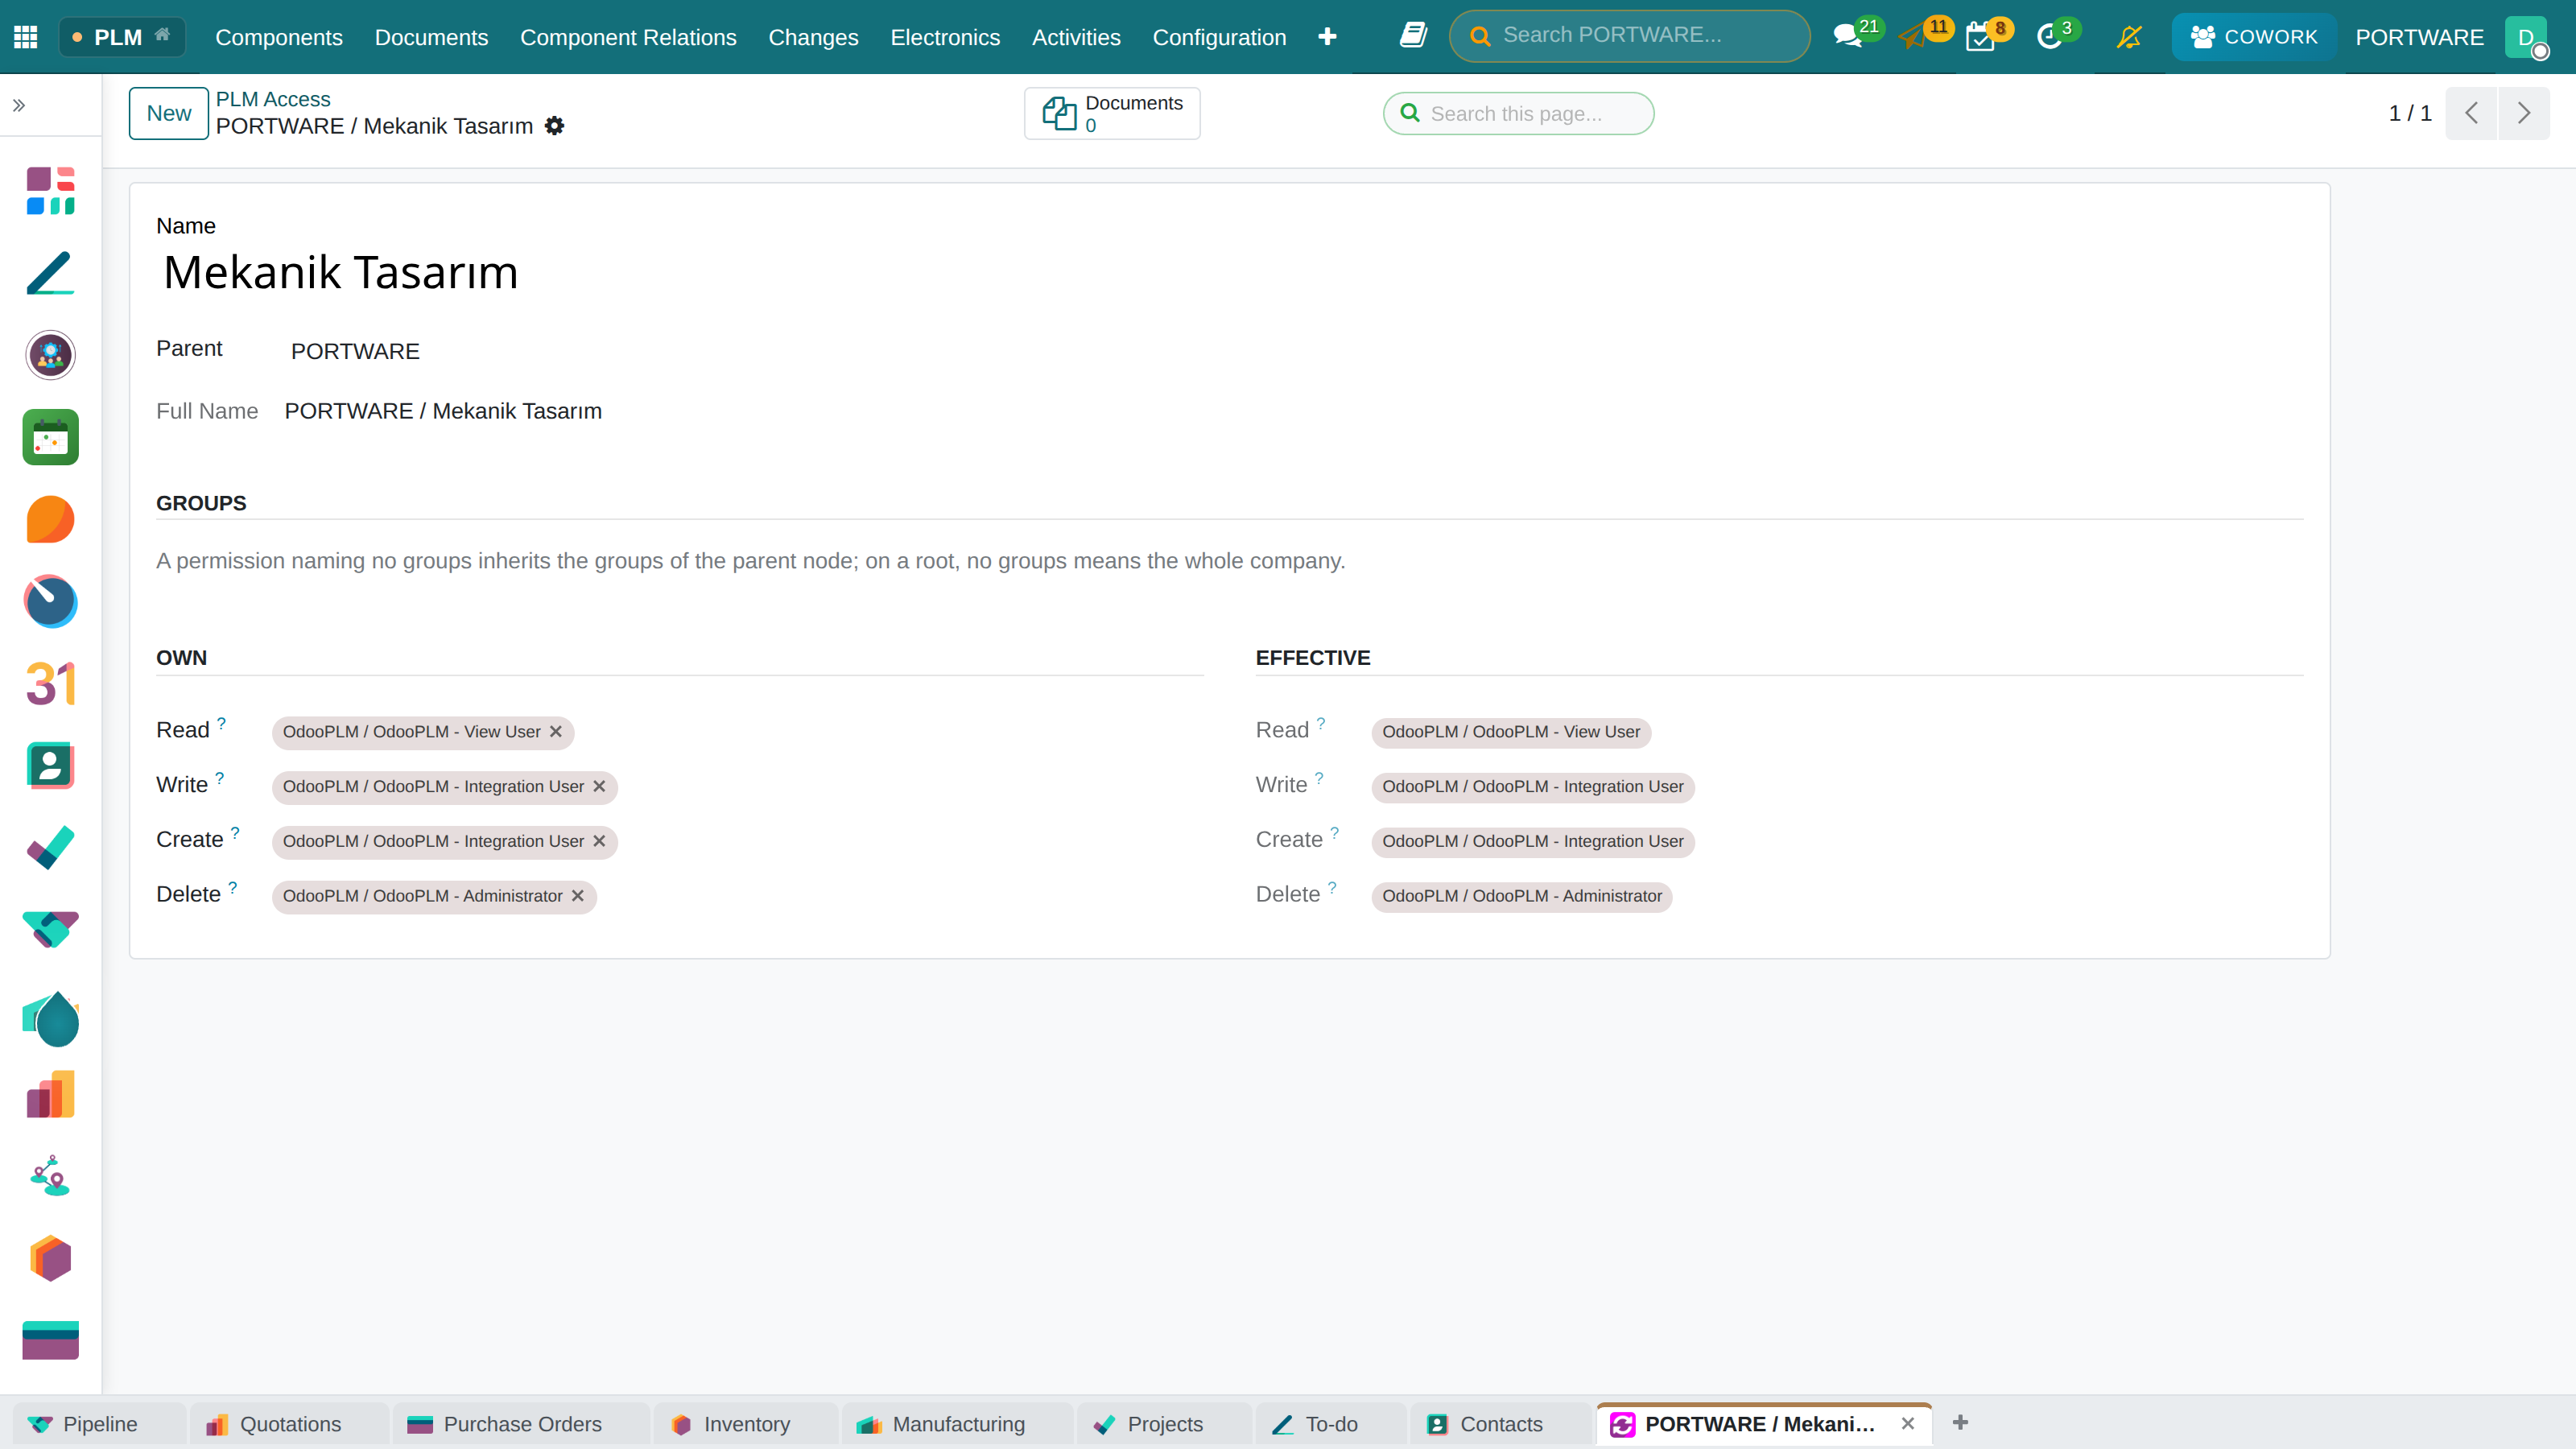The width and height of the screenshot is (2576, 1449).
Task: Open the Configuration menu
Action: point(1219,37)
